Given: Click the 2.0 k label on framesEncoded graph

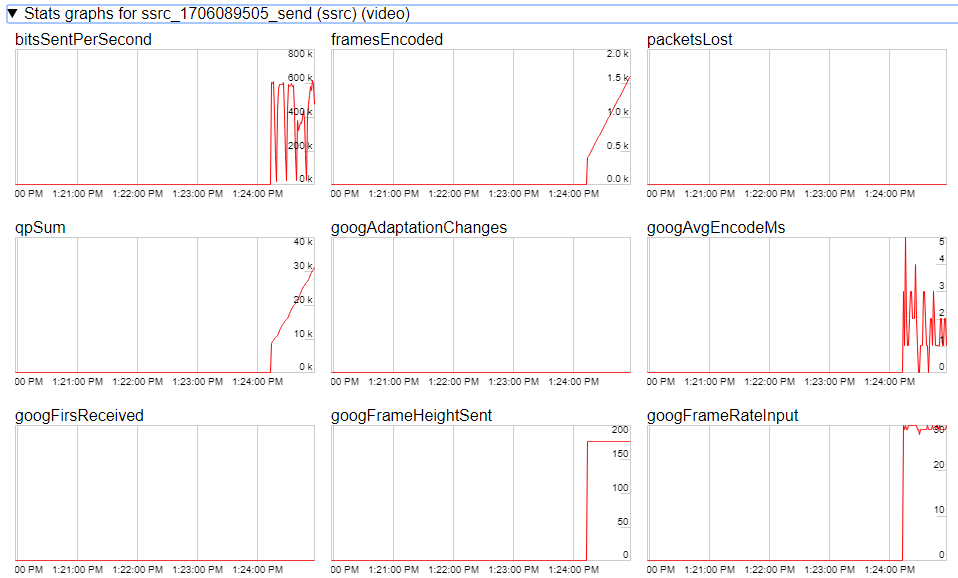Looking at the screenshot, I should 617,54.
